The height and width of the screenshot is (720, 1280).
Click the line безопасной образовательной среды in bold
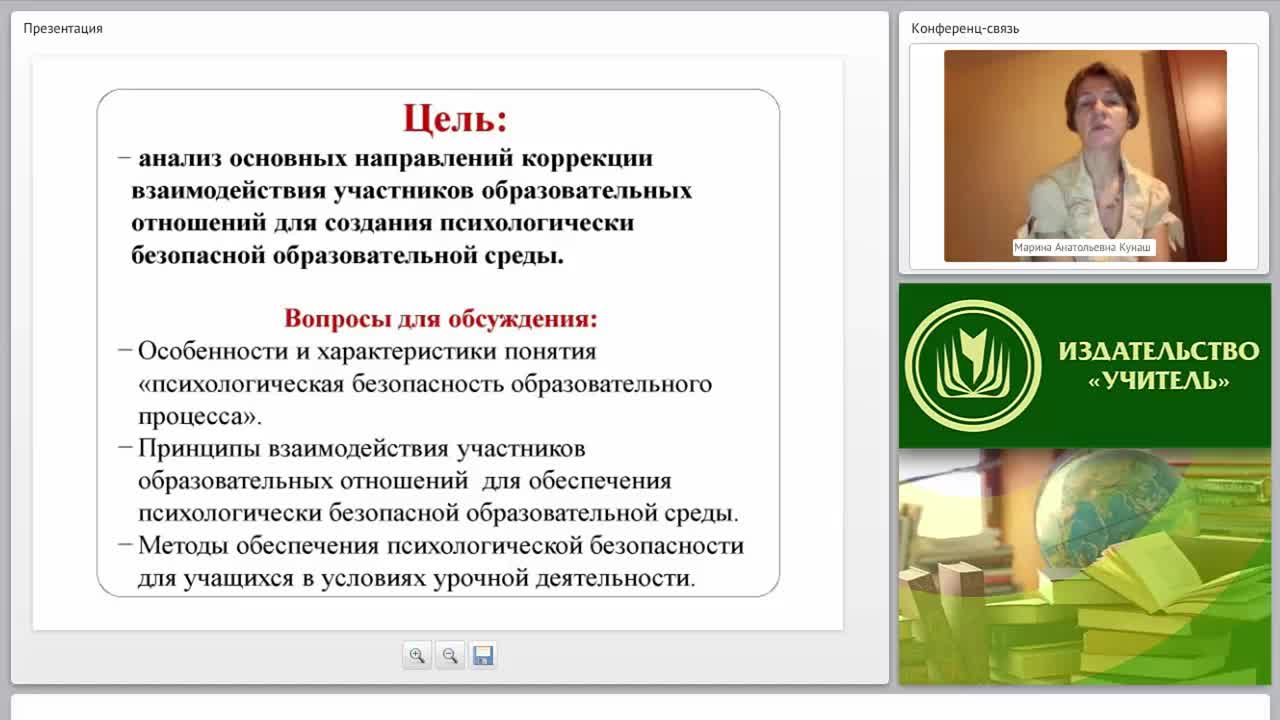click(348, 256)
